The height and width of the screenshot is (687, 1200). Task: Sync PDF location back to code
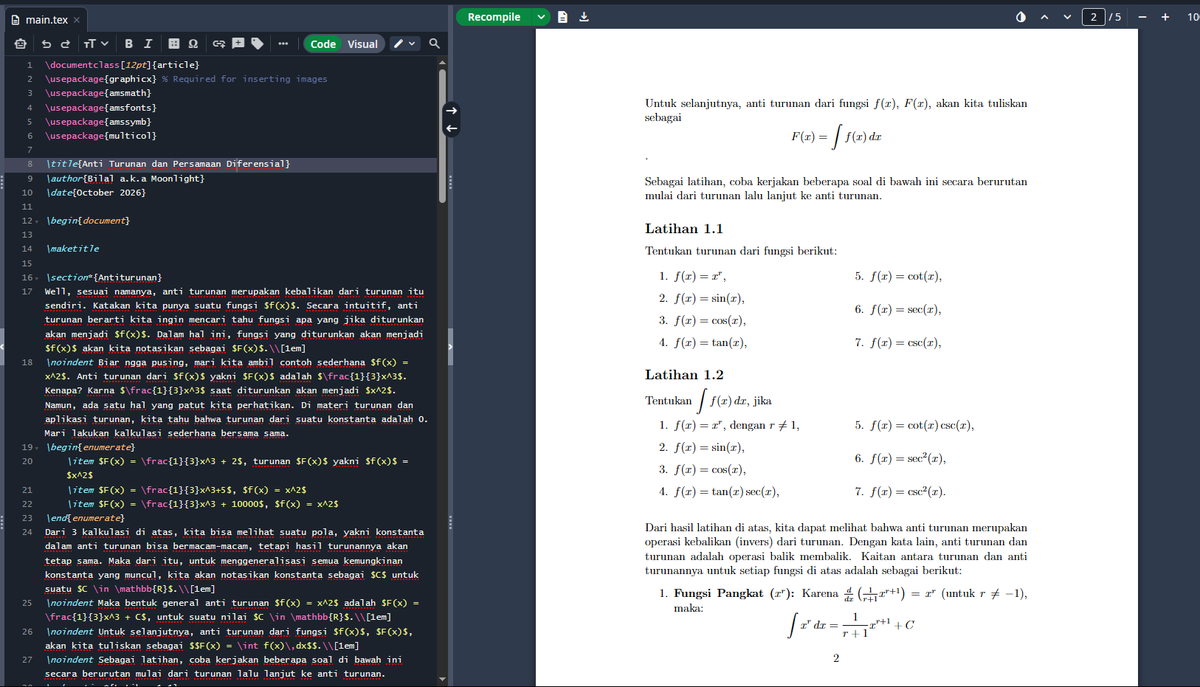(x=450, y=127)
